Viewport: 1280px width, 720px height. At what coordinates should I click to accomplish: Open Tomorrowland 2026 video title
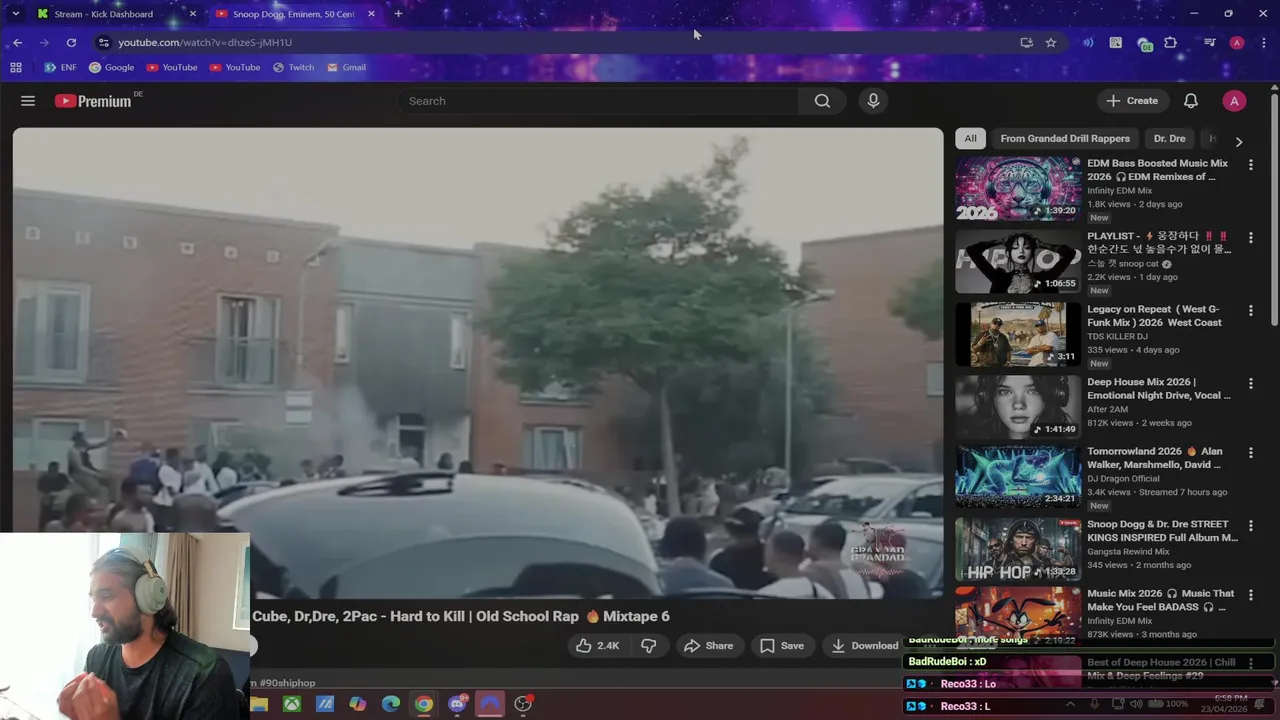click(x=1154, y=458)
